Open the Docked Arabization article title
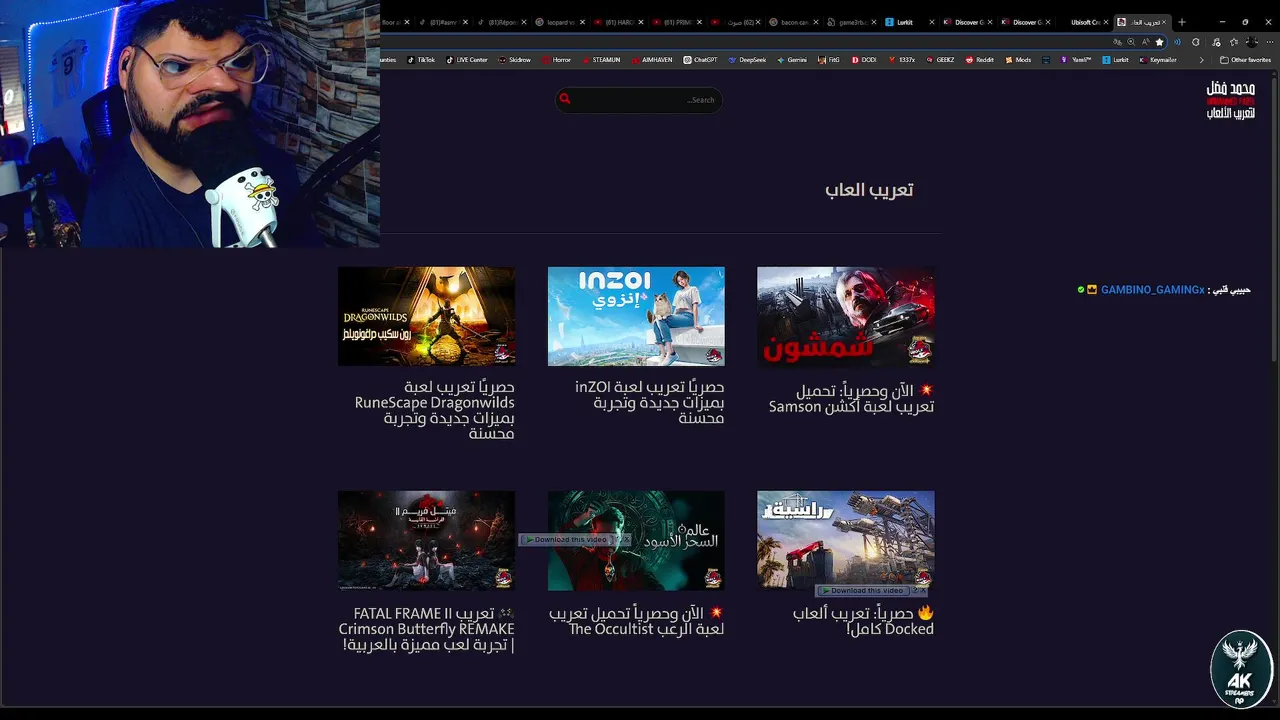The height and width of the screenshot is (720, 1280). click(x=863, y=621)
